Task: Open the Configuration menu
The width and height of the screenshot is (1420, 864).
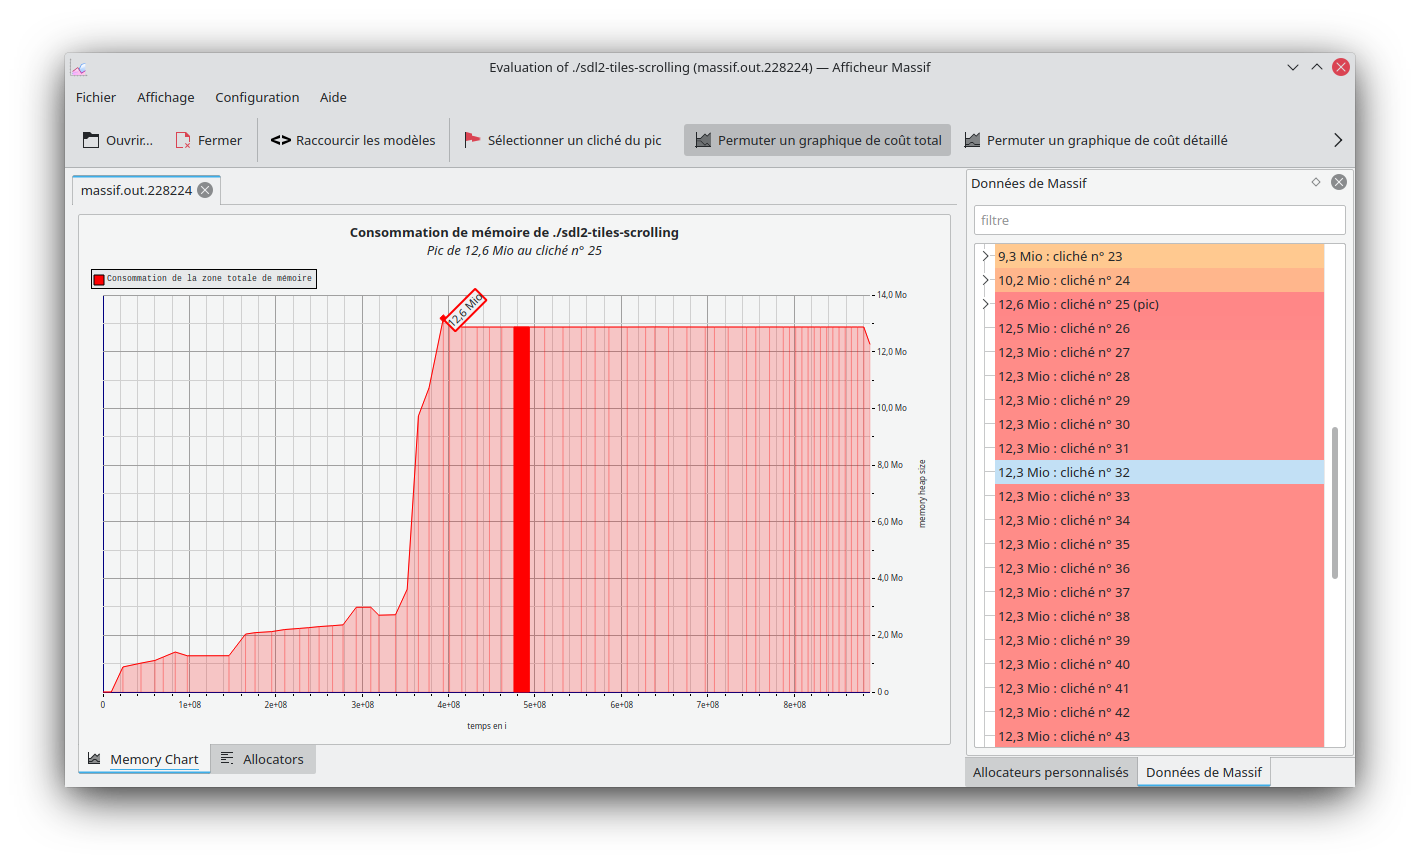Action: tap(257, 97)
